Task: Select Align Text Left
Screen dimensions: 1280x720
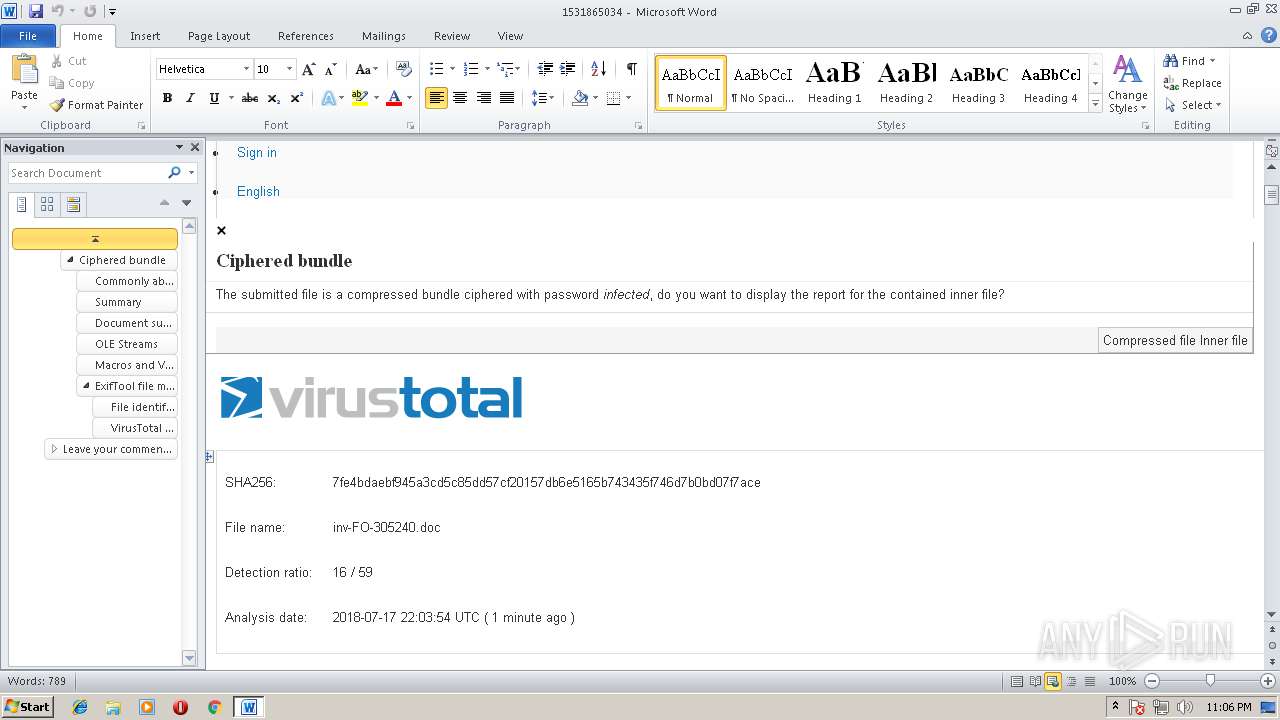Action: tap(436, 98)
